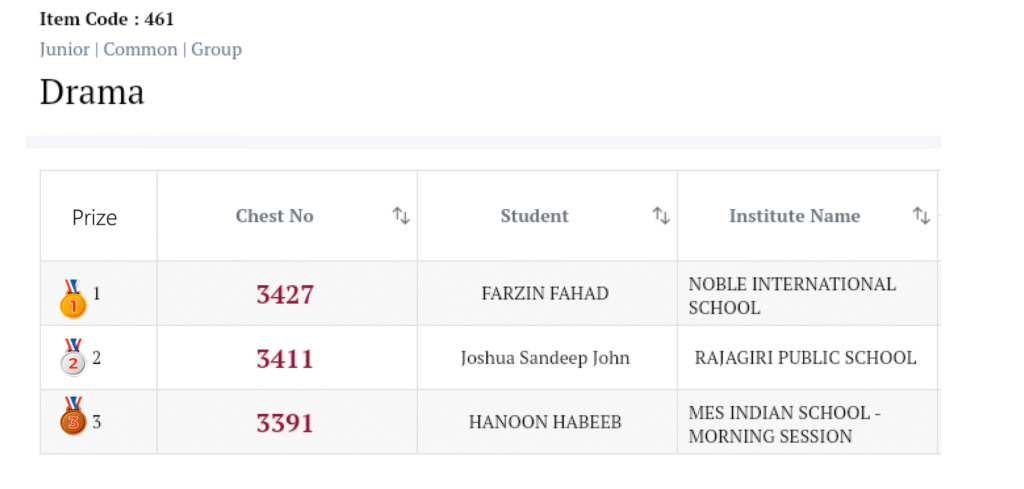Screen dimensions: 1024x489
Task: Click the Student column header label
Action: (534, 216)
